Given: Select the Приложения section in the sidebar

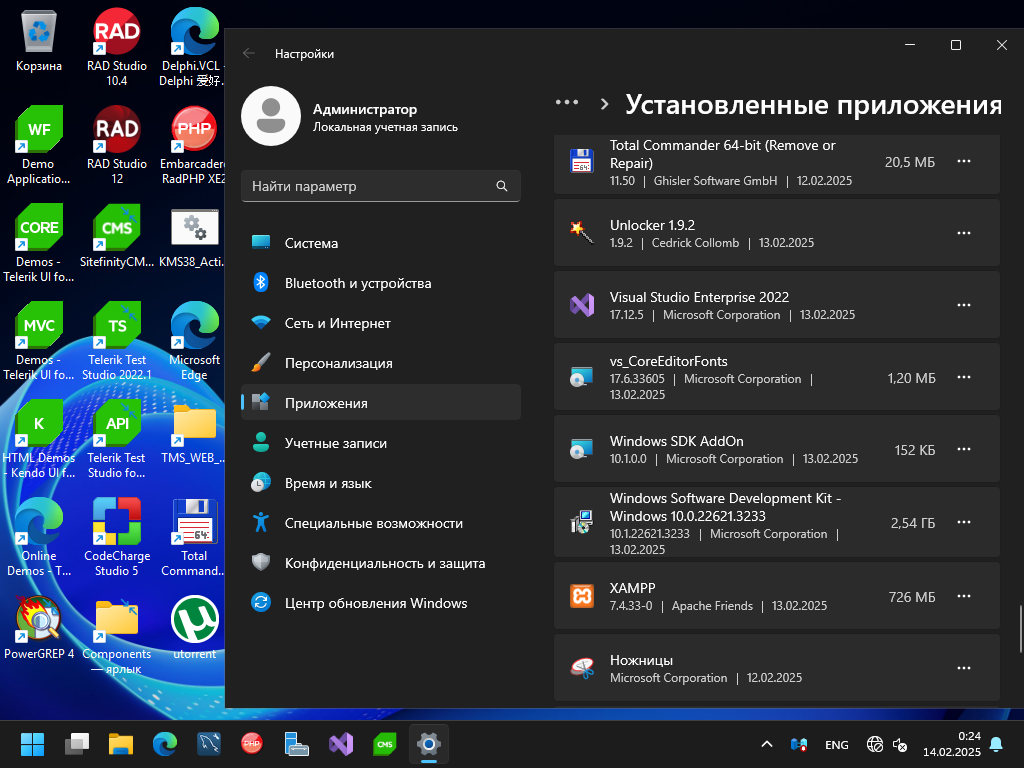Looking at the screenshot, I should coord(381,403).
